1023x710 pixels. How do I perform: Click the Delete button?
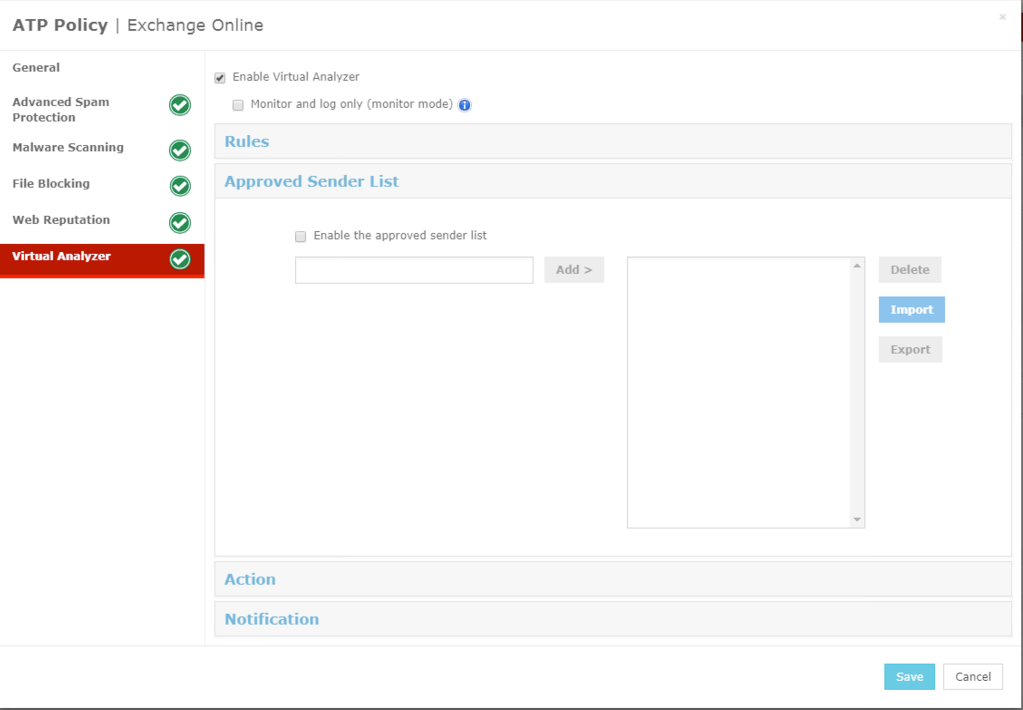pos(909,270)
